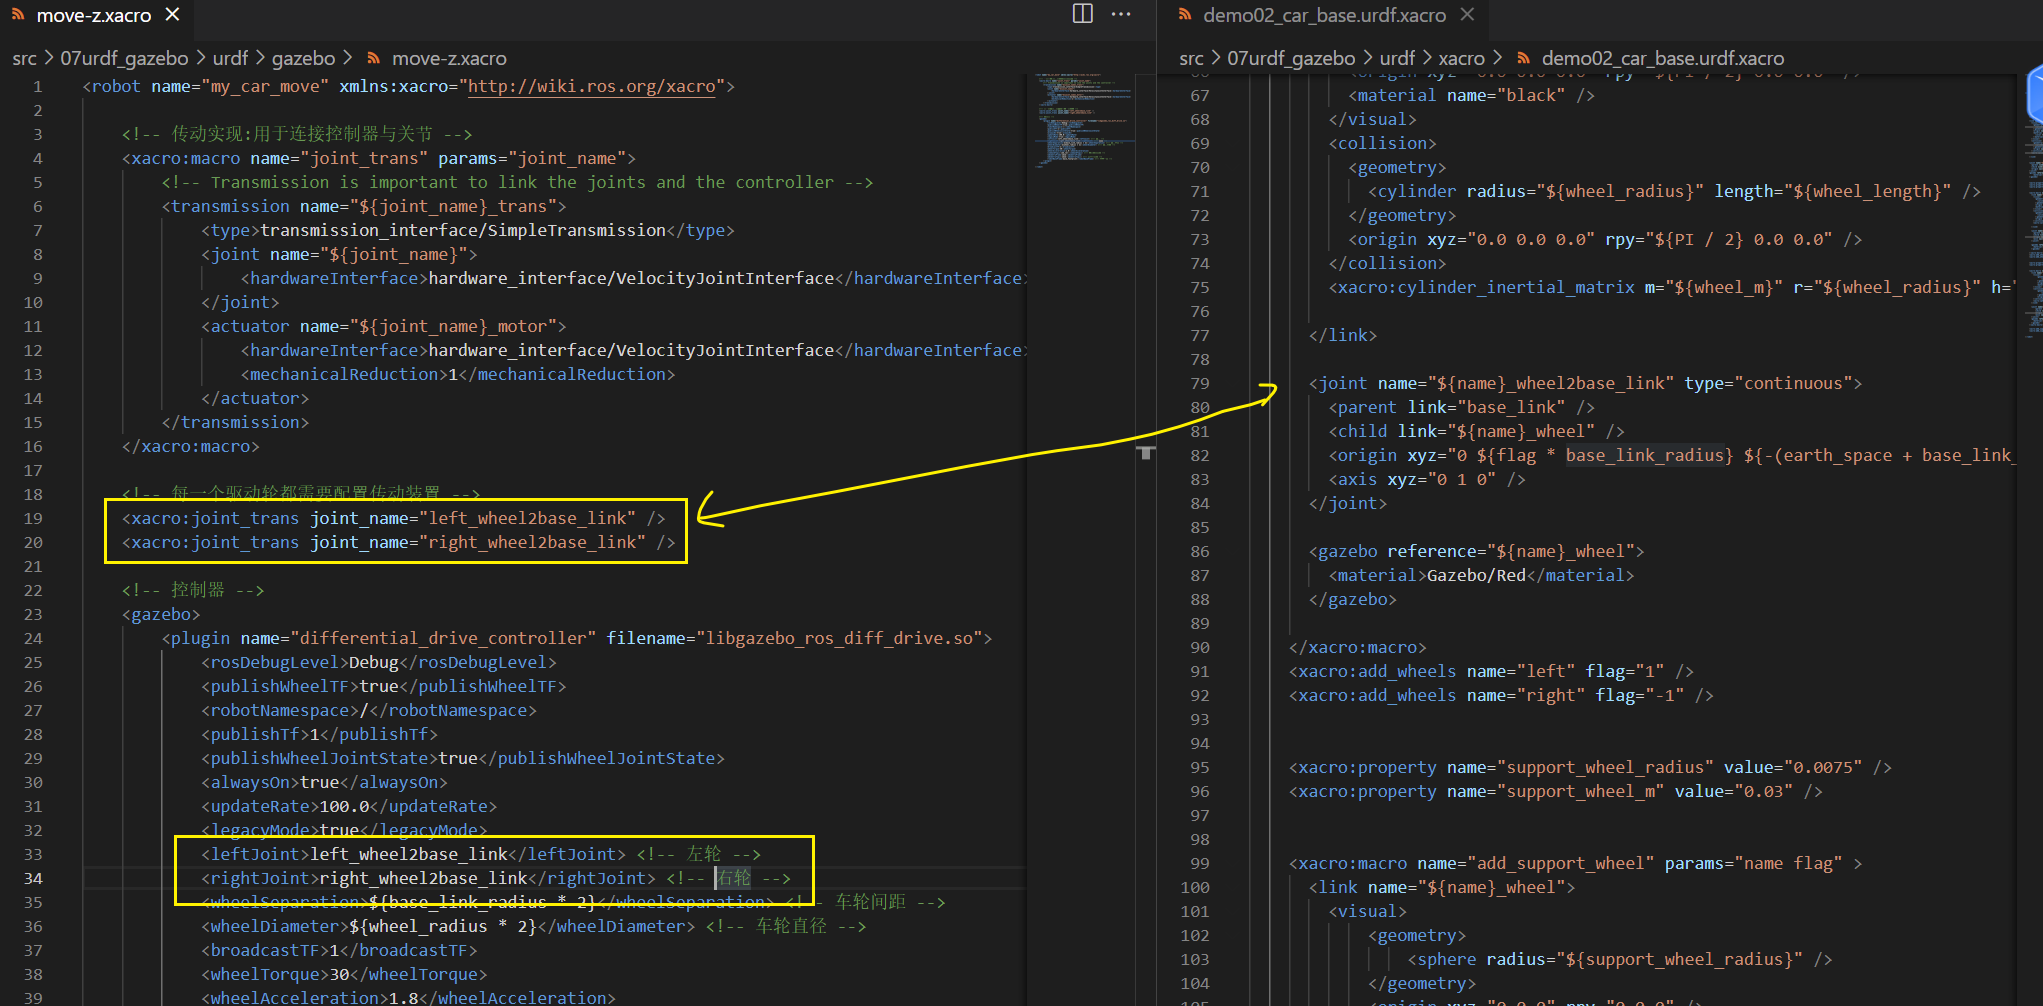This screenshot has height=1006, width=2043.
Task: Click 'wheelAcceleration' value 1.8
Action: click(x=404, y=998)
